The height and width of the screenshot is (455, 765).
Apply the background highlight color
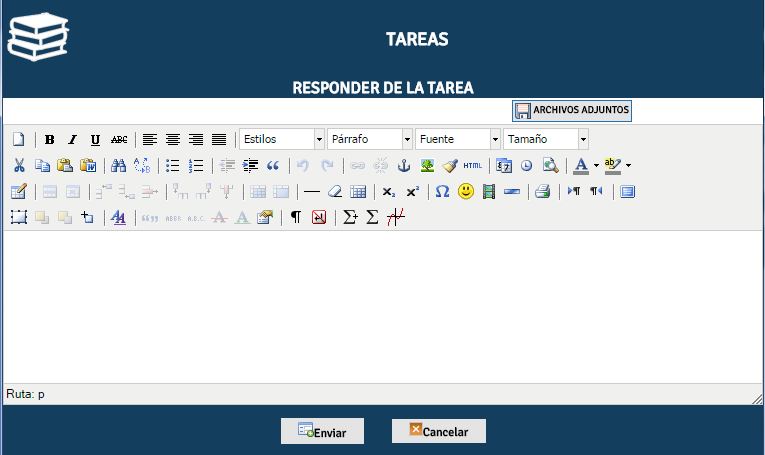point(612,165)
